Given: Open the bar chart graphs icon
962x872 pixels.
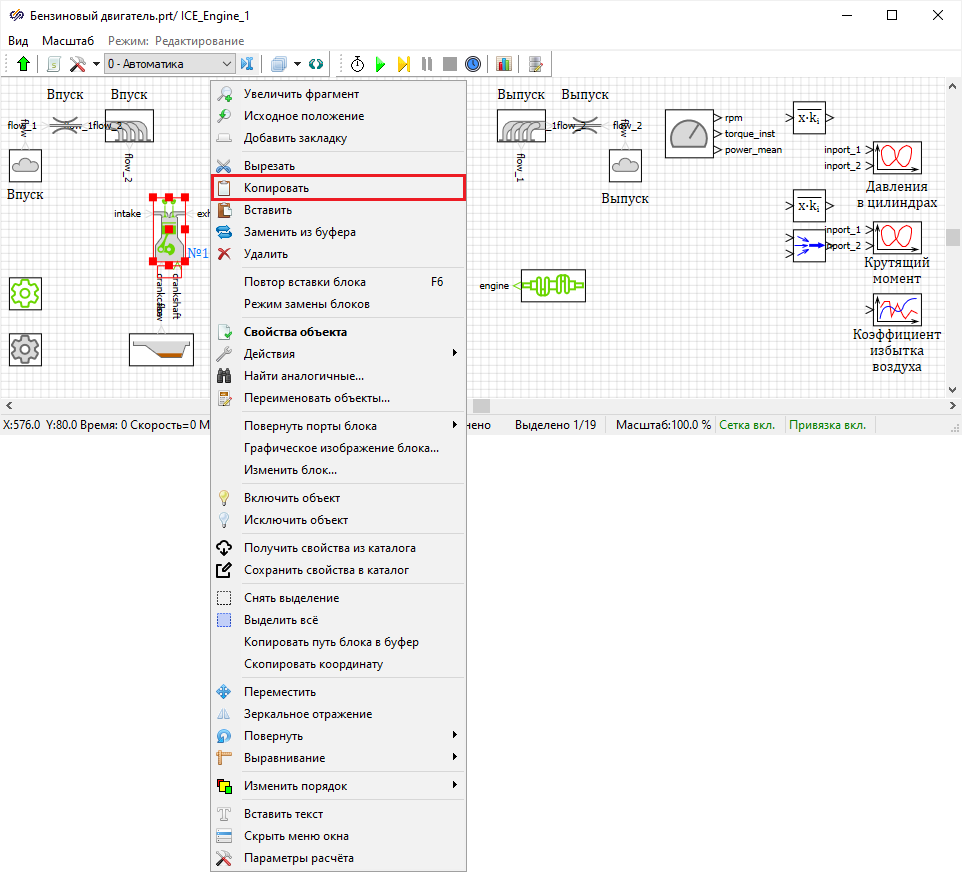Looking at the screenshot, I should point(503,64).
